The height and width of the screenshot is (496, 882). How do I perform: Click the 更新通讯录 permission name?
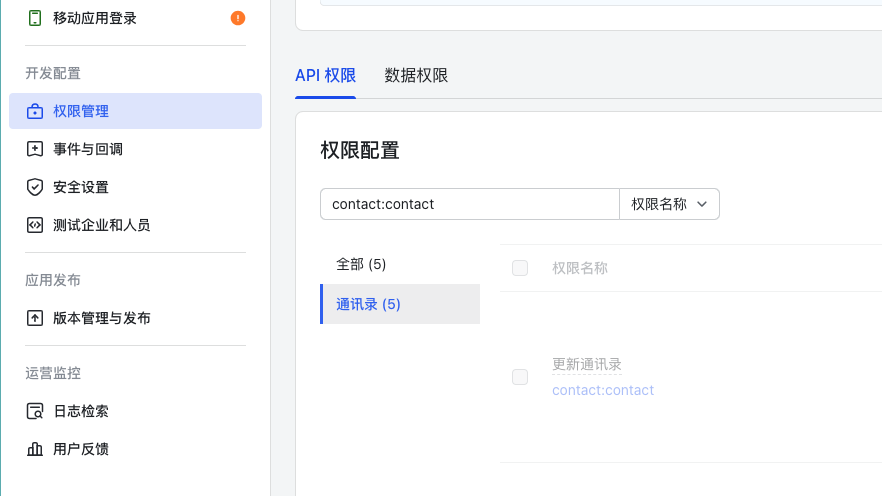[587, 364]
